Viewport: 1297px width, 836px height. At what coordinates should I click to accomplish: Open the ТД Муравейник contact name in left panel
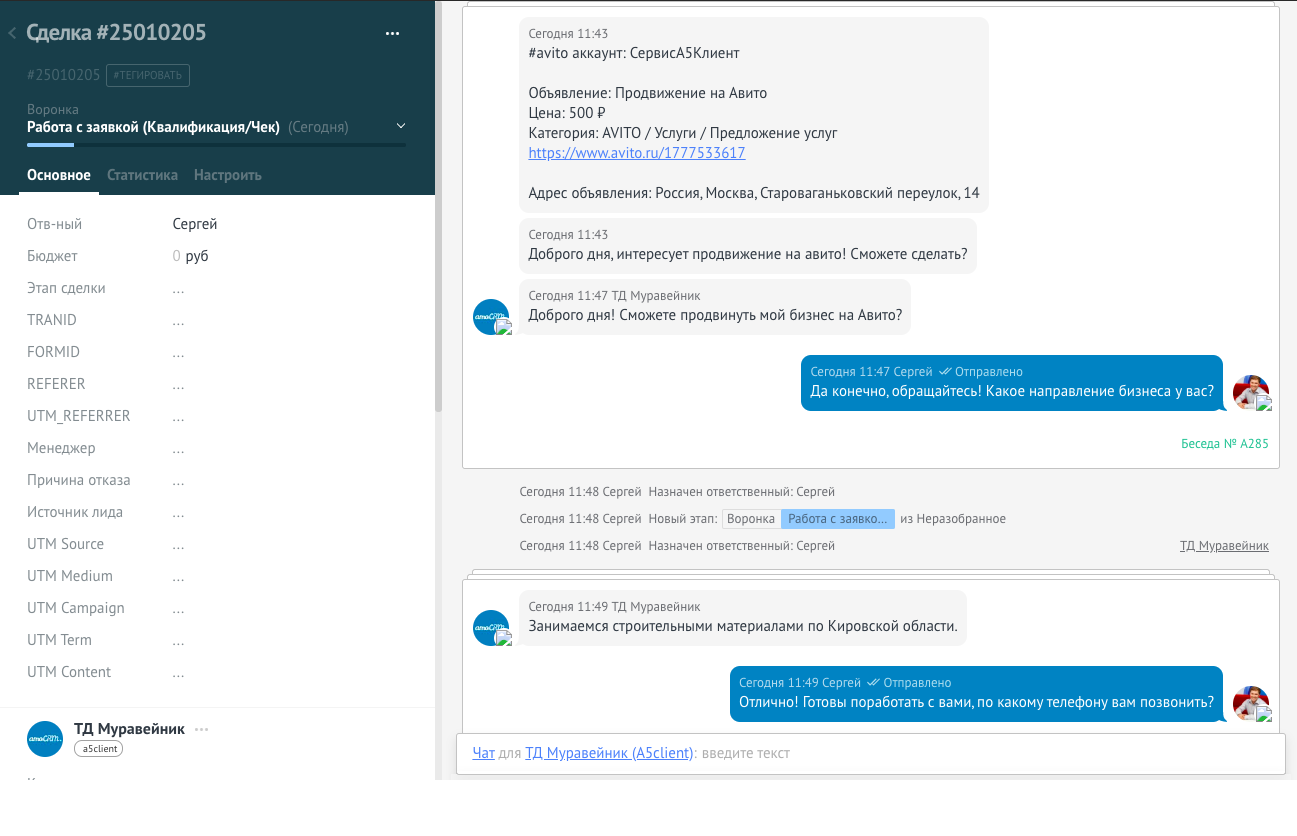pos(129,729)
